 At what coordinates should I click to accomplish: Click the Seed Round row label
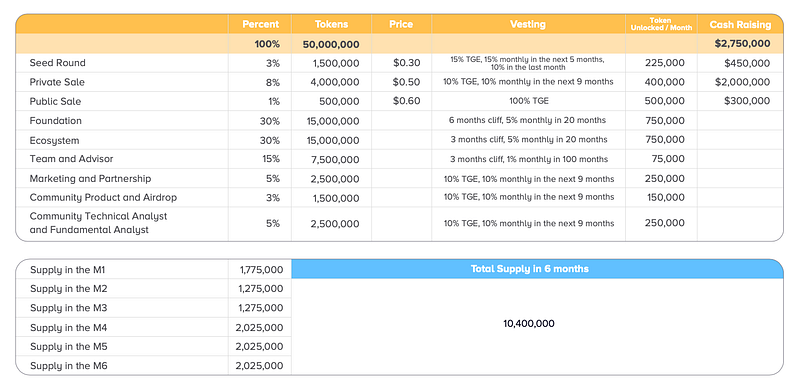(58, 63)
